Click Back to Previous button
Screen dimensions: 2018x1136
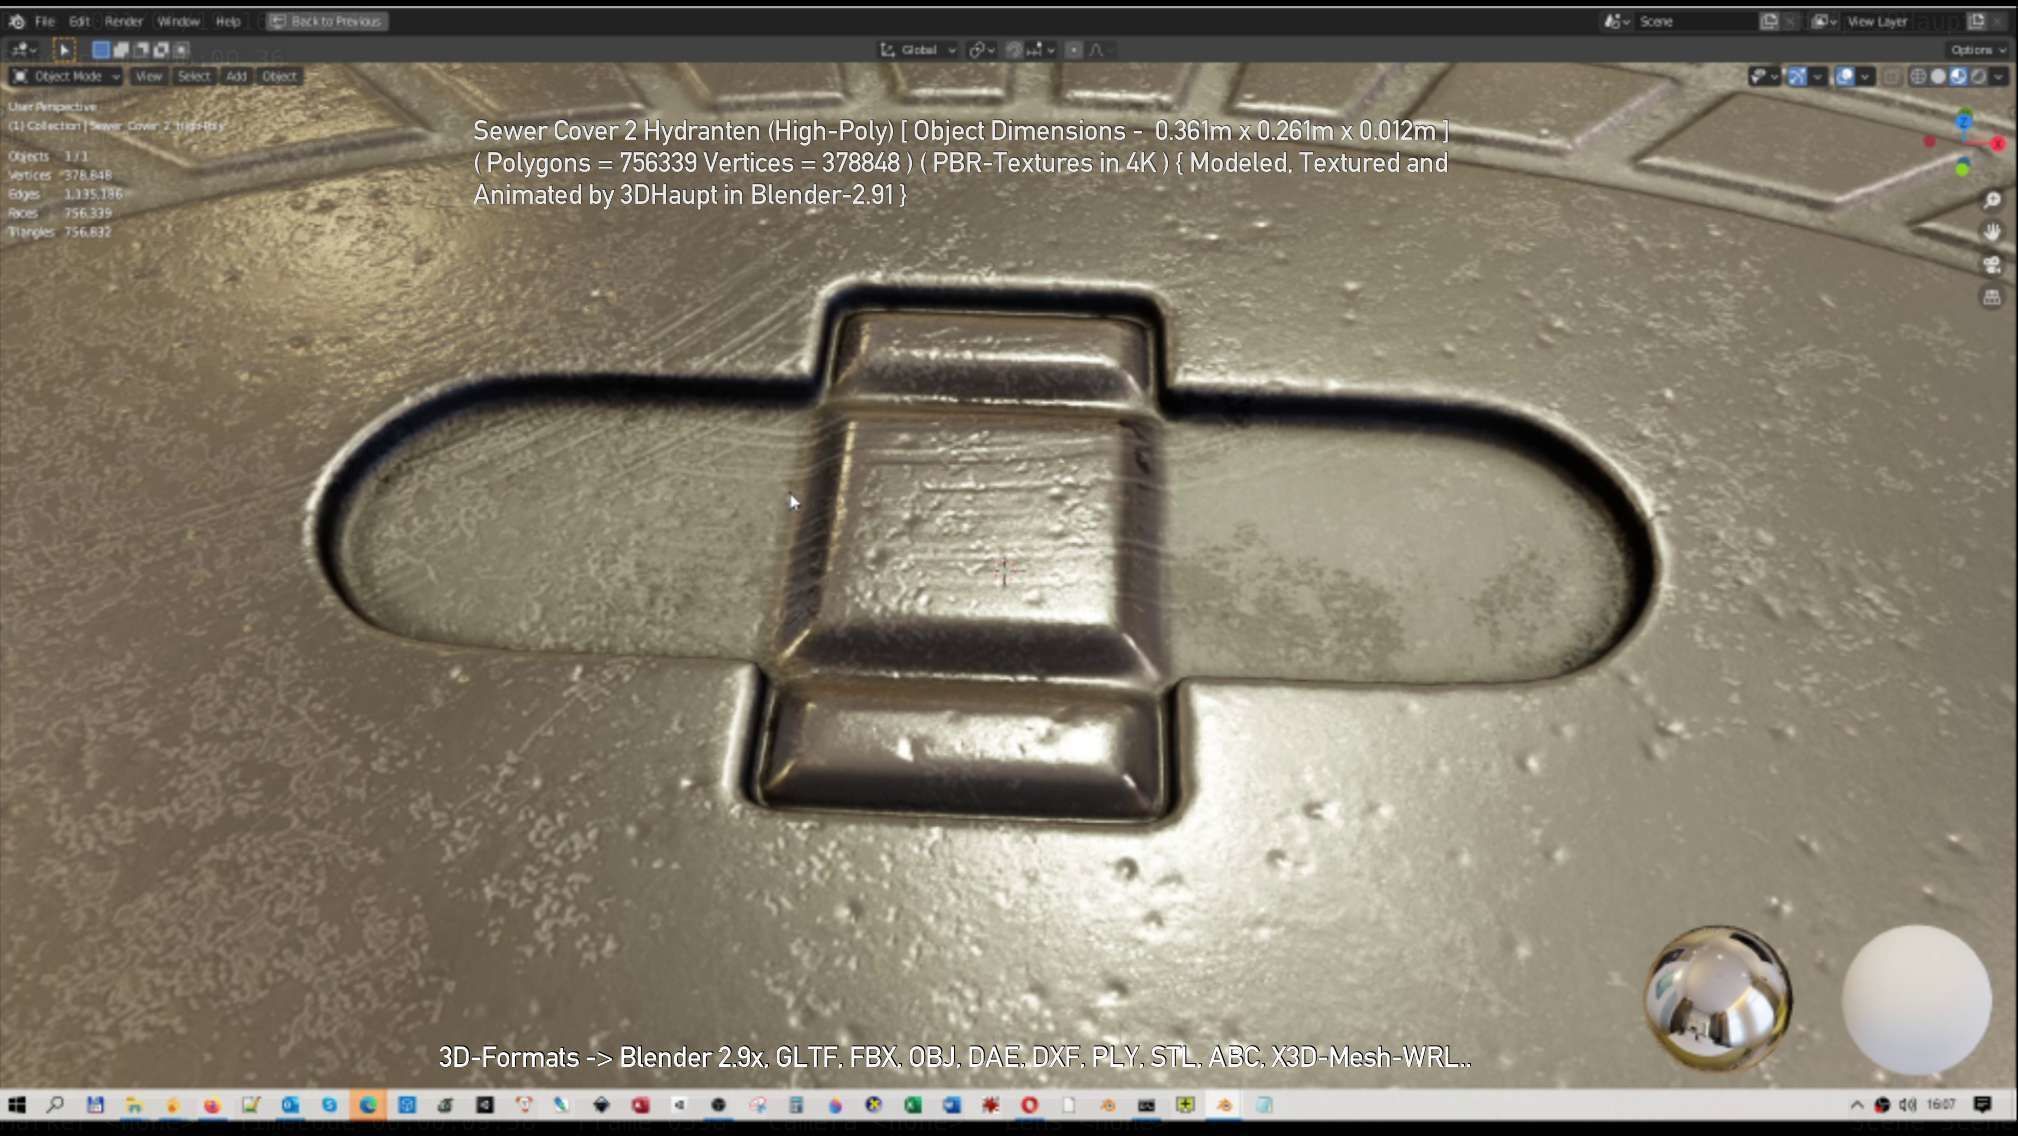pos(327,21)
